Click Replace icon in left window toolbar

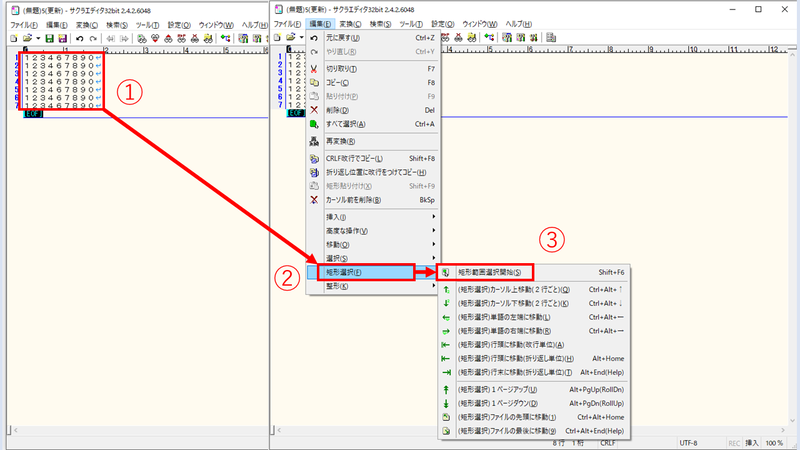click(x=182, y=38)
